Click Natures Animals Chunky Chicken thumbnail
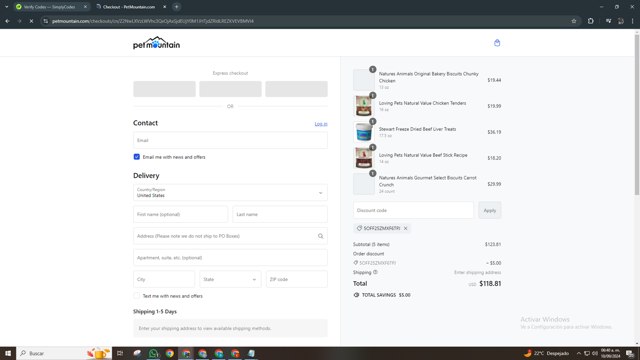The height and width of the screenshot is (360, 640). click(363, 80)
